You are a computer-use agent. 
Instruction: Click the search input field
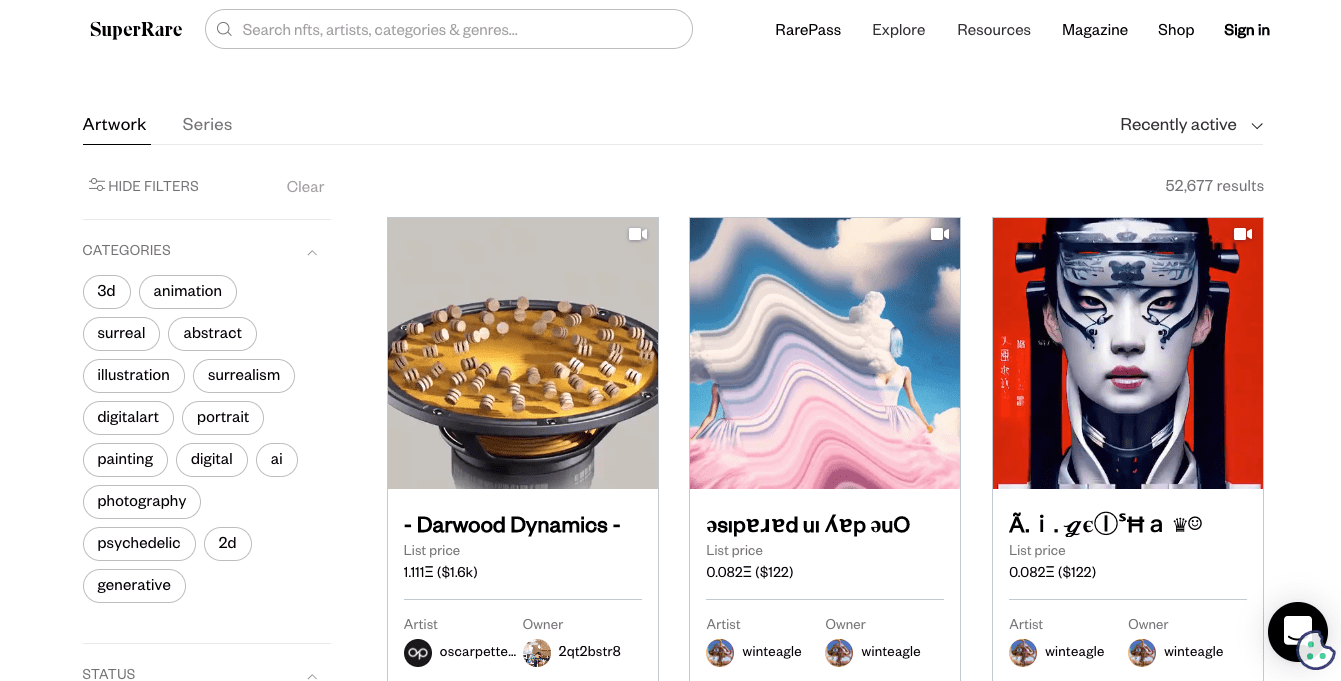click(x=448, y=29)
